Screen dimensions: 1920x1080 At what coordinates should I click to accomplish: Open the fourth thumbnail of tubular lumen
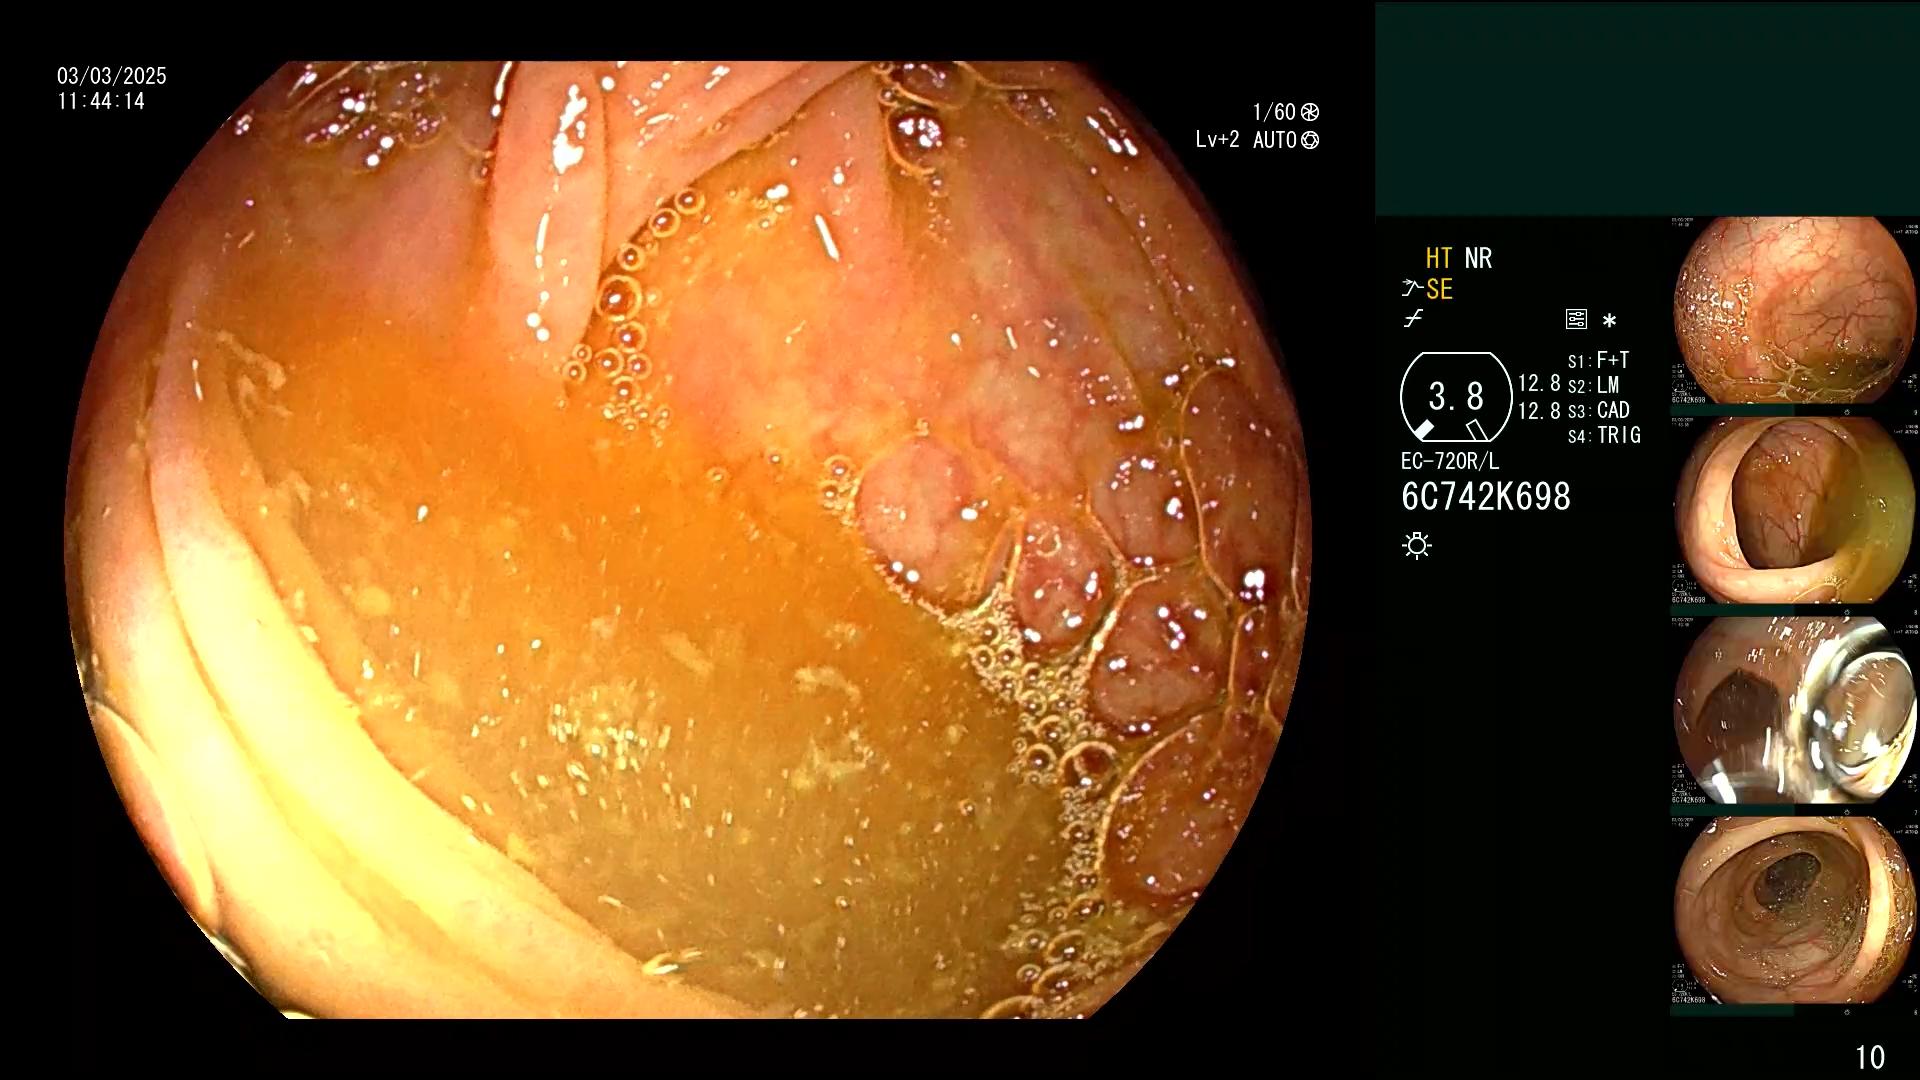coord(1794,911)
